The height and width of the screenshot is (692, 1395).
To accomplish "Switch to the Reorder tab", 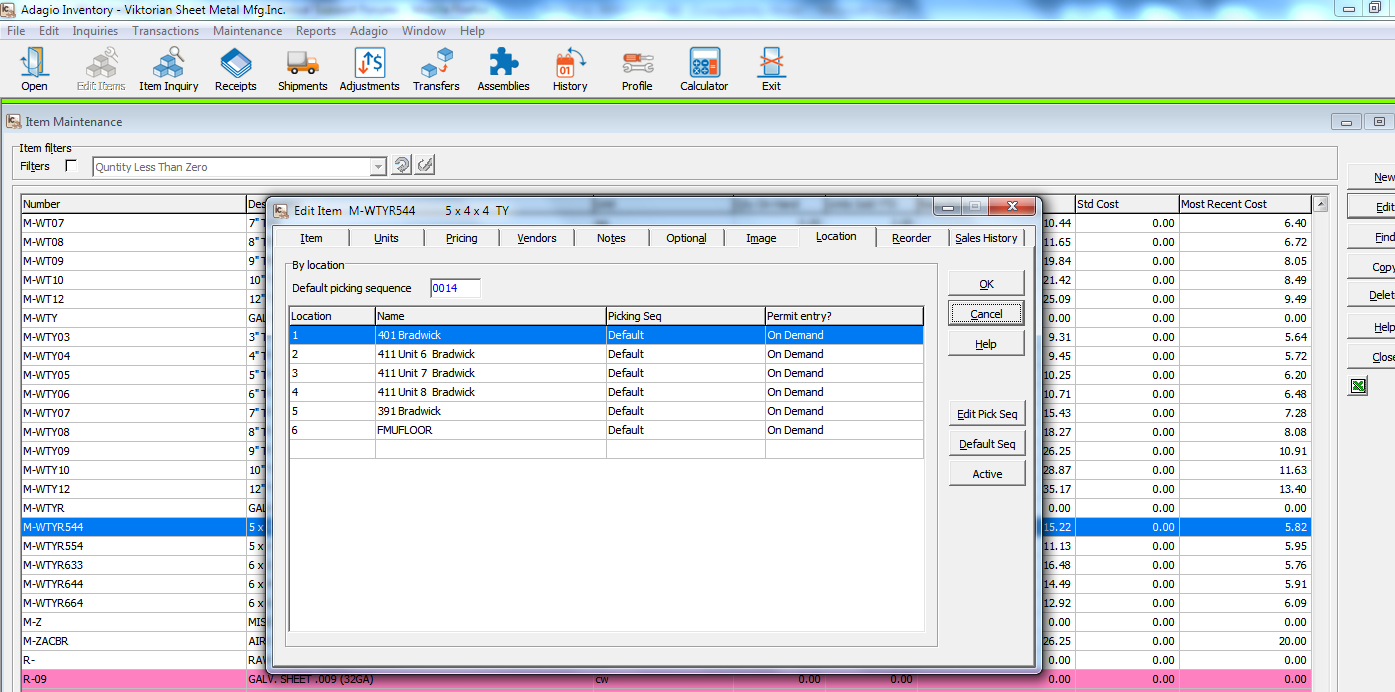I will [911, 238].
